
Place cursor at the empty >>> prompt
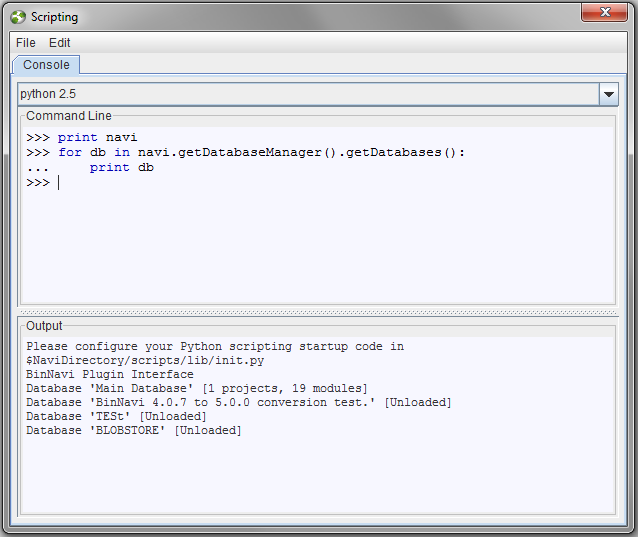coord(59,183)
